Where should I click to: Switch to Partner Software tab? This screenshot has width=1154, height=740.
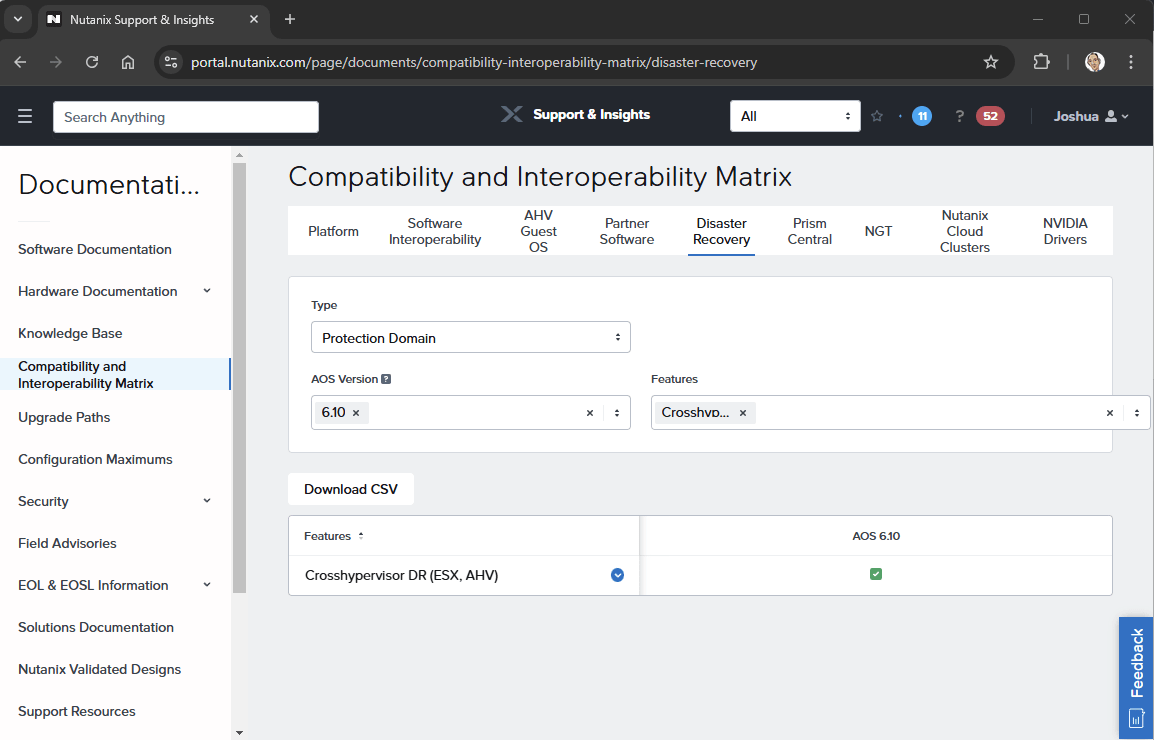click(626, 231)
